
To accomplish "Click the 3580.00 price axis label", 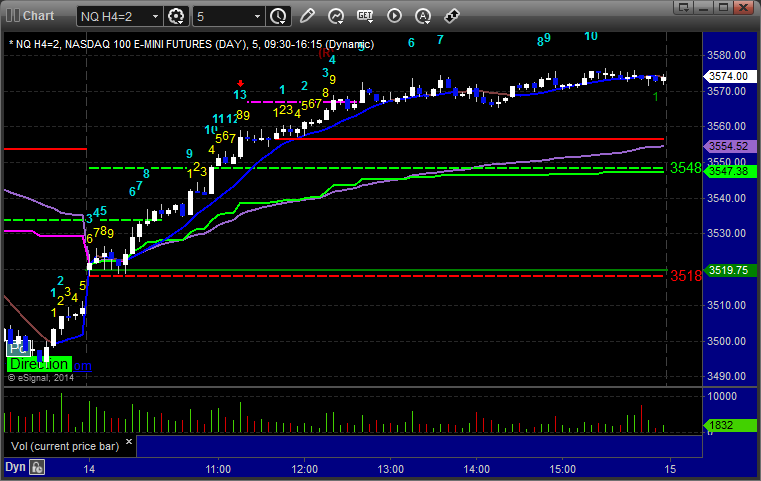I will (x=726, y=55).
